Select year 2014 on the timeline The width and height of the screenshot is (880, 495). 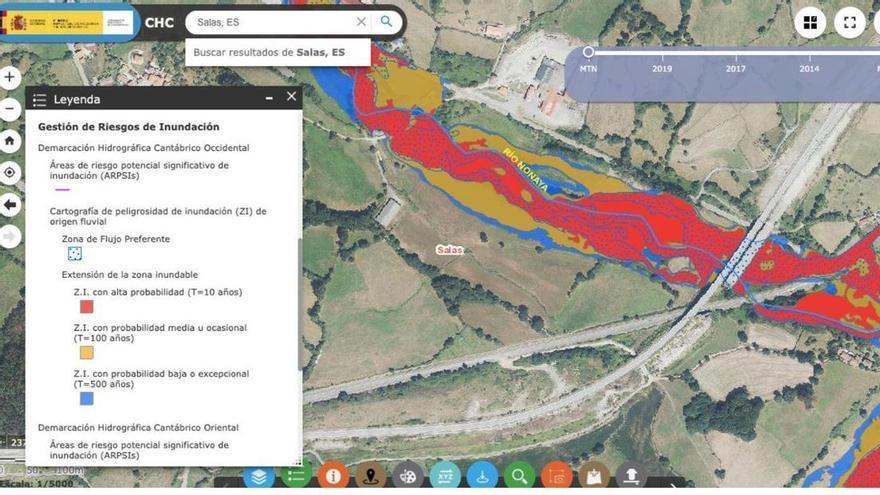pyautogui.click(x=809, y=68)
